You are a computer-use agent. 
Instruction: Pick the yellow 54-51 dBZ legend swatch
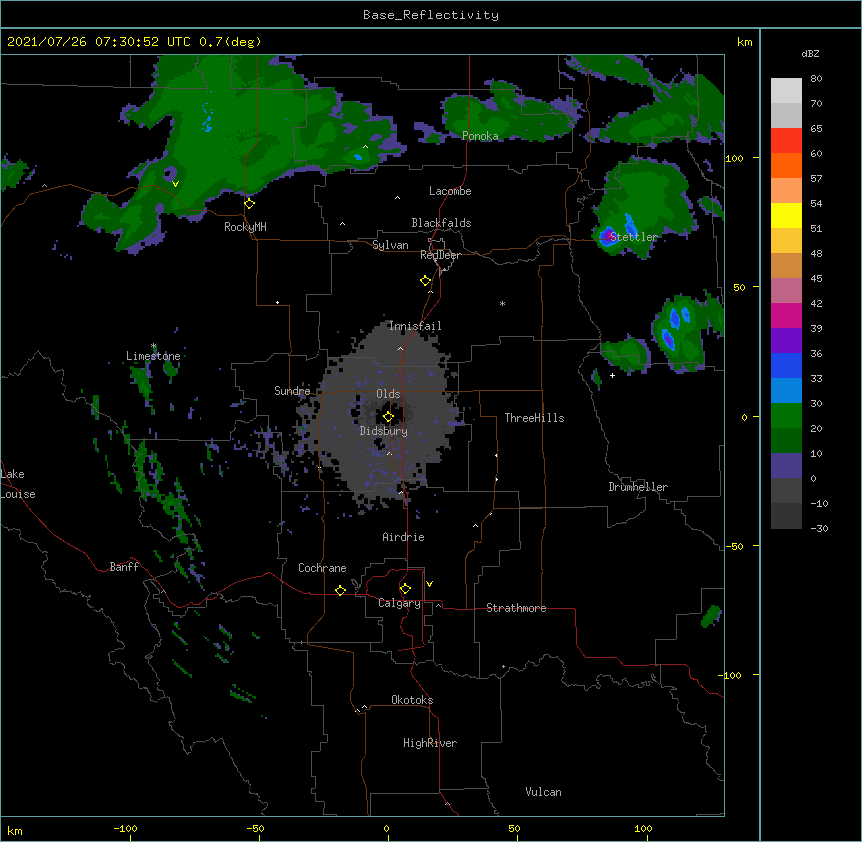(x=786, y=216)
